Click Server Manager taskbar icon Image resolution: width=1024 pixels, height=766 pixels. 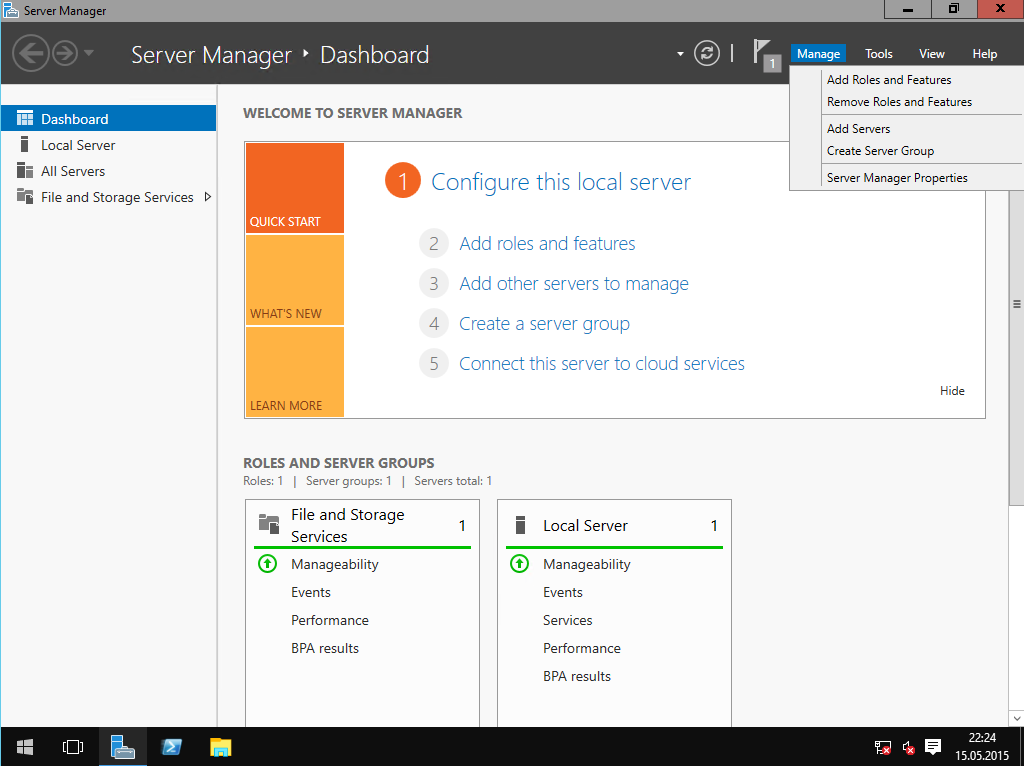click(122, 746)
